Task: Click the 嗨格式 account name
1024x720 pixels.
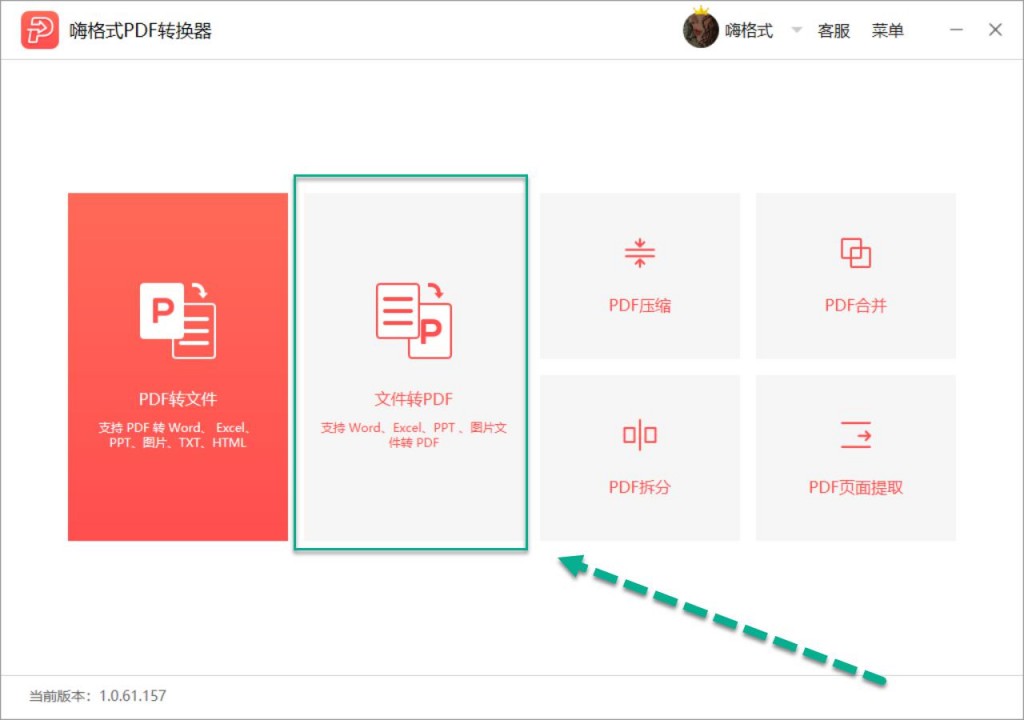Action: 749,31
